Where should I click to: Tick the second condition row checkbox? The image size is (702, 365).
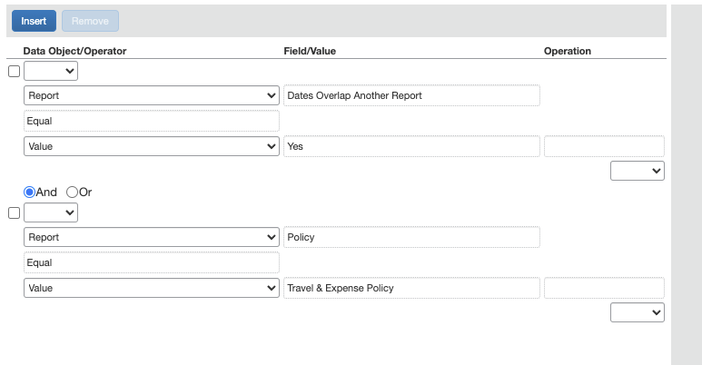(14, 213)
